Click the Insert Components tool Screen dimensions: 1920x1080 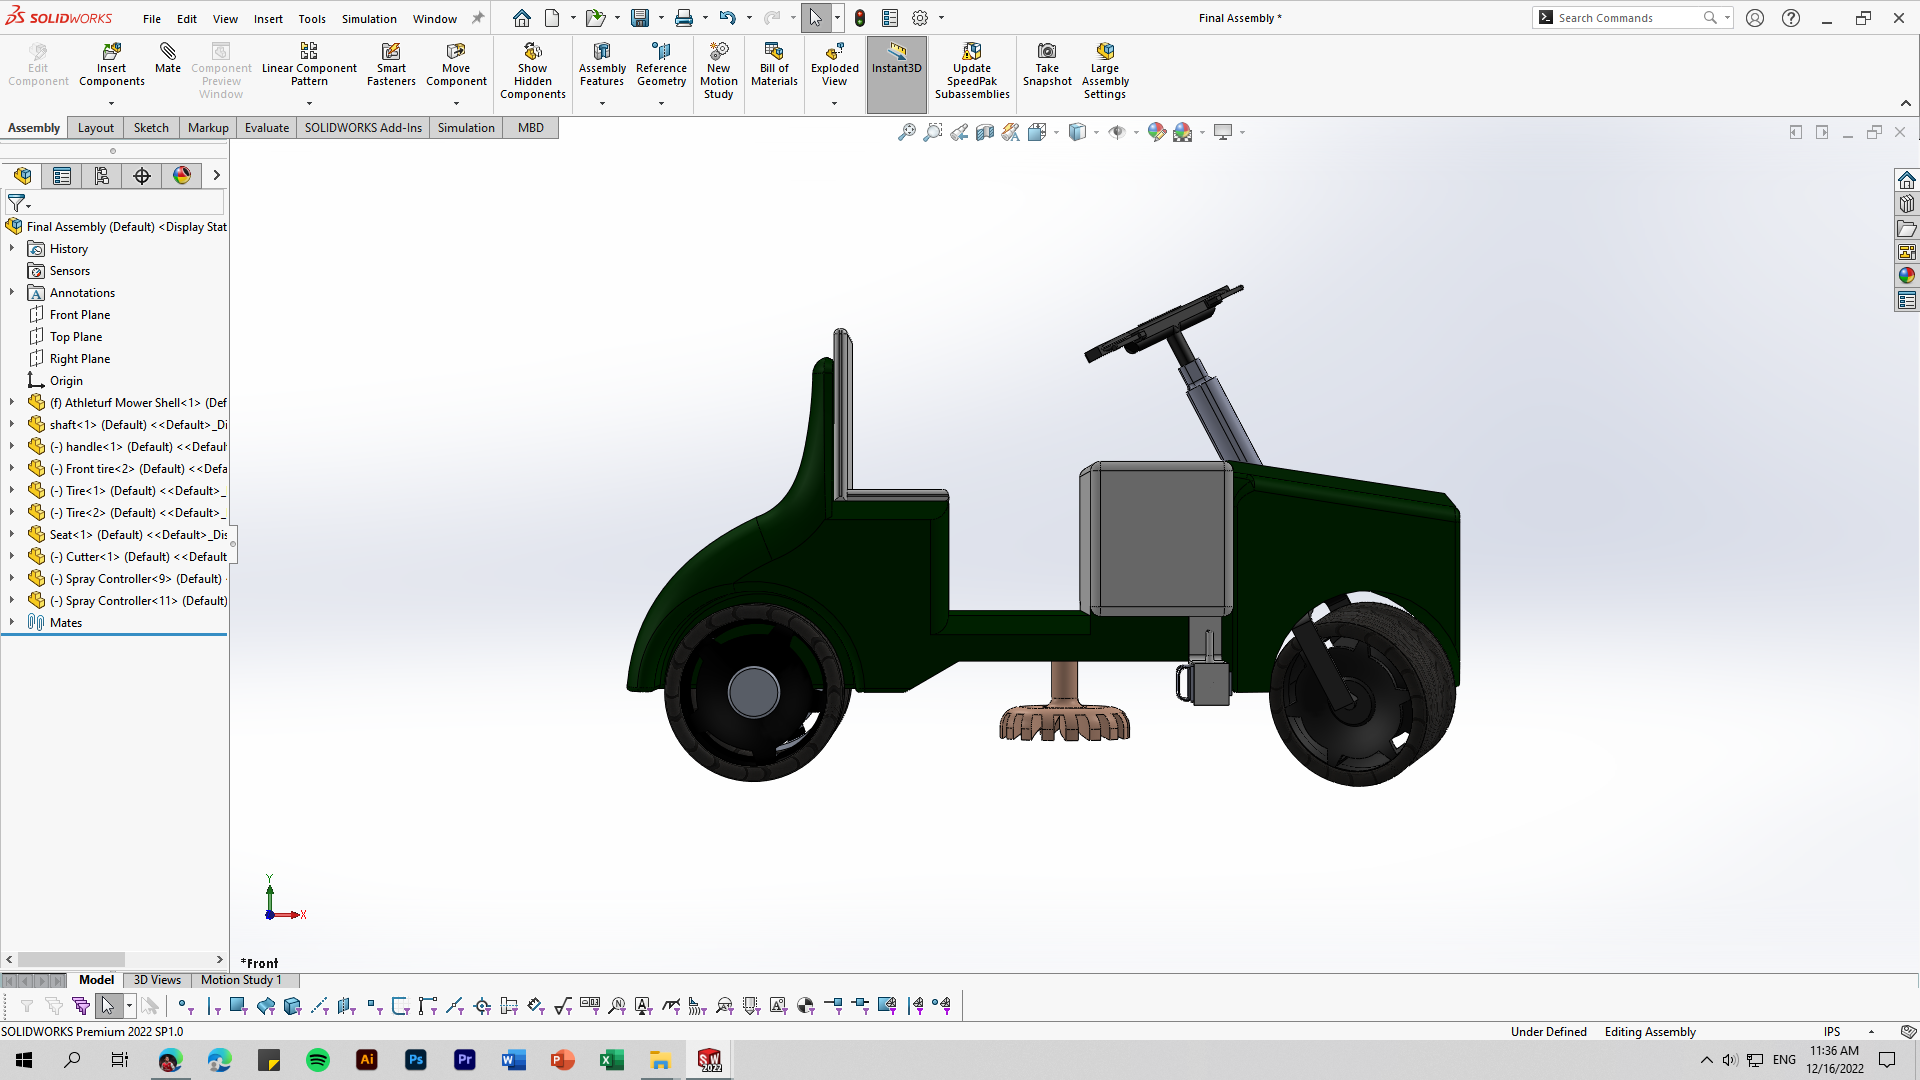tap(112, 64)
